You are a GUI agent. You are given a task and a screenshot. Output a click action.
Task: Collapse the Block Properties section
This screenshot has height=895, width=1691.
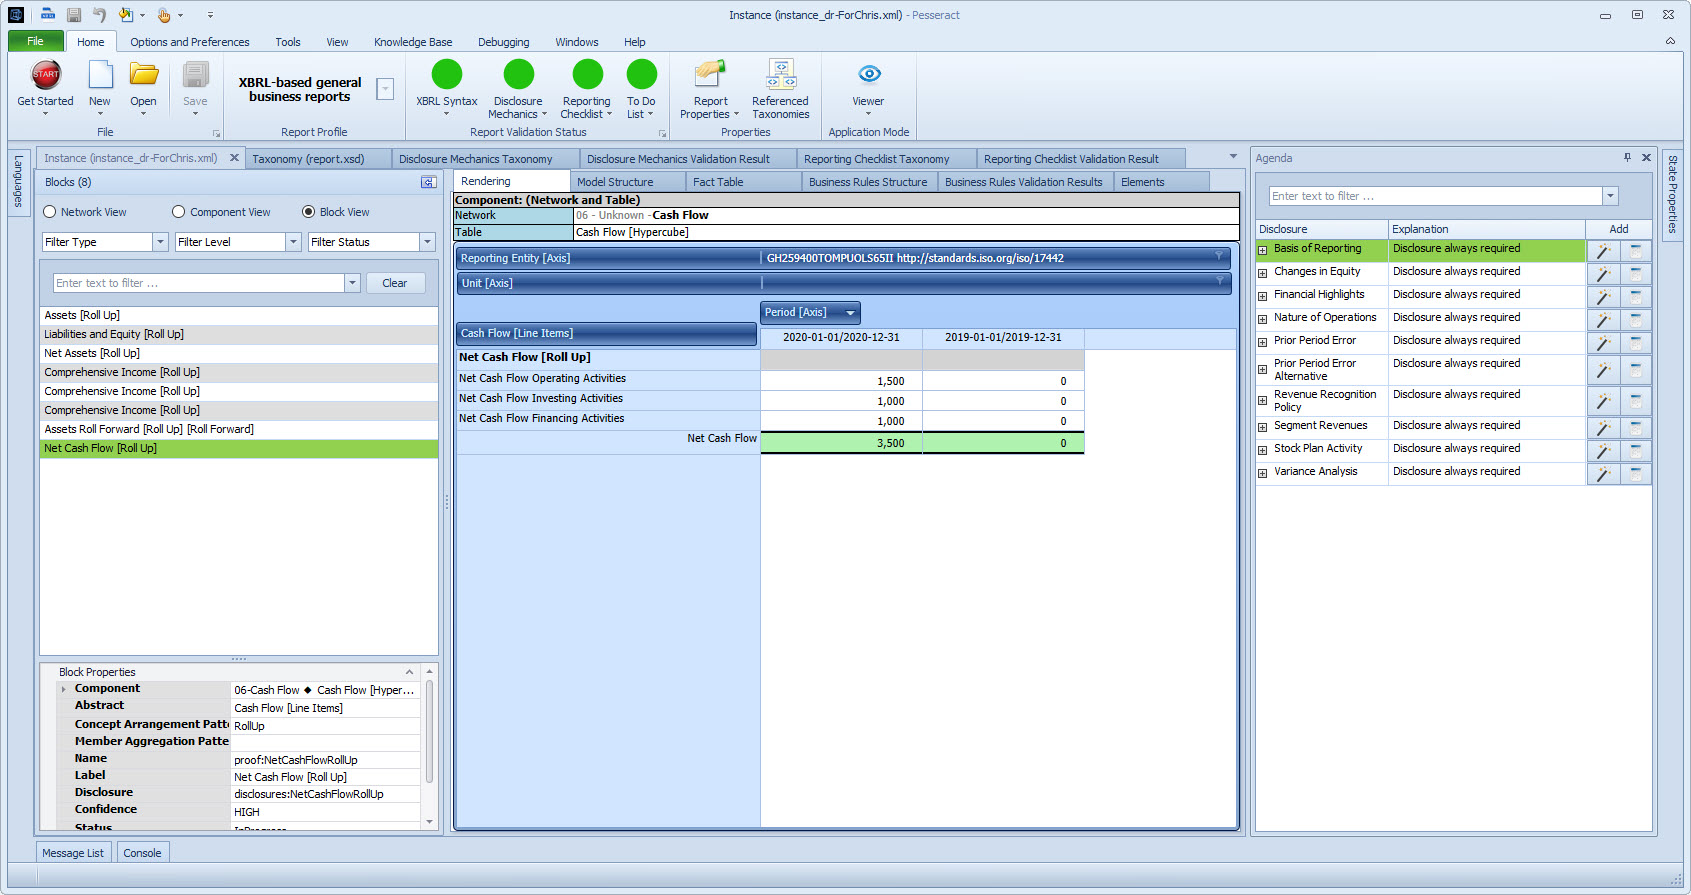[409, 672]
